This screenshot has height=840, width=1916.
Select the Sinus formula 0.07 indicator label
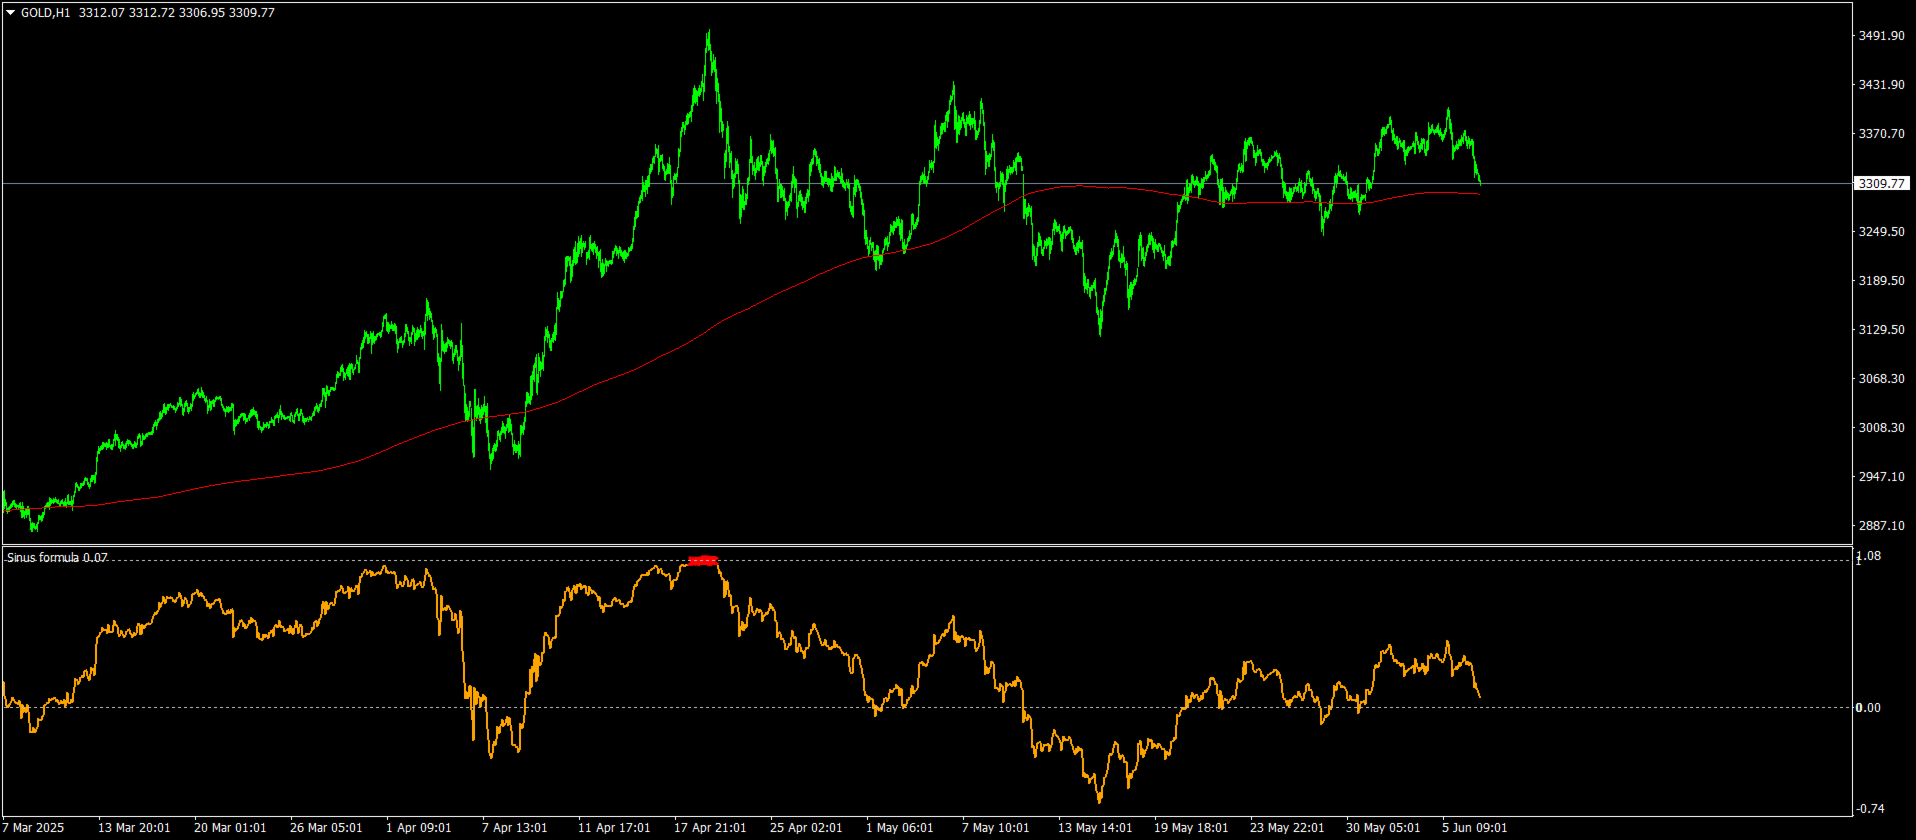57,558
